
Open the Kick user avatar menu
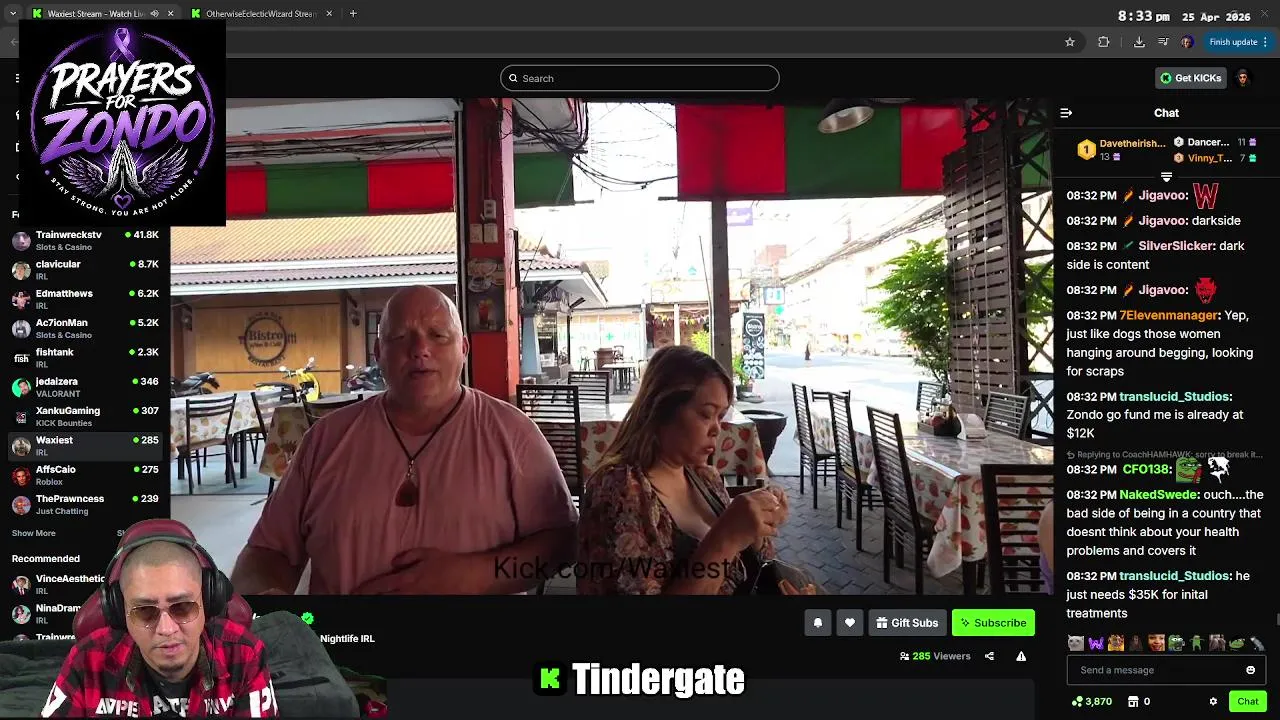(x=1243, y=78)
